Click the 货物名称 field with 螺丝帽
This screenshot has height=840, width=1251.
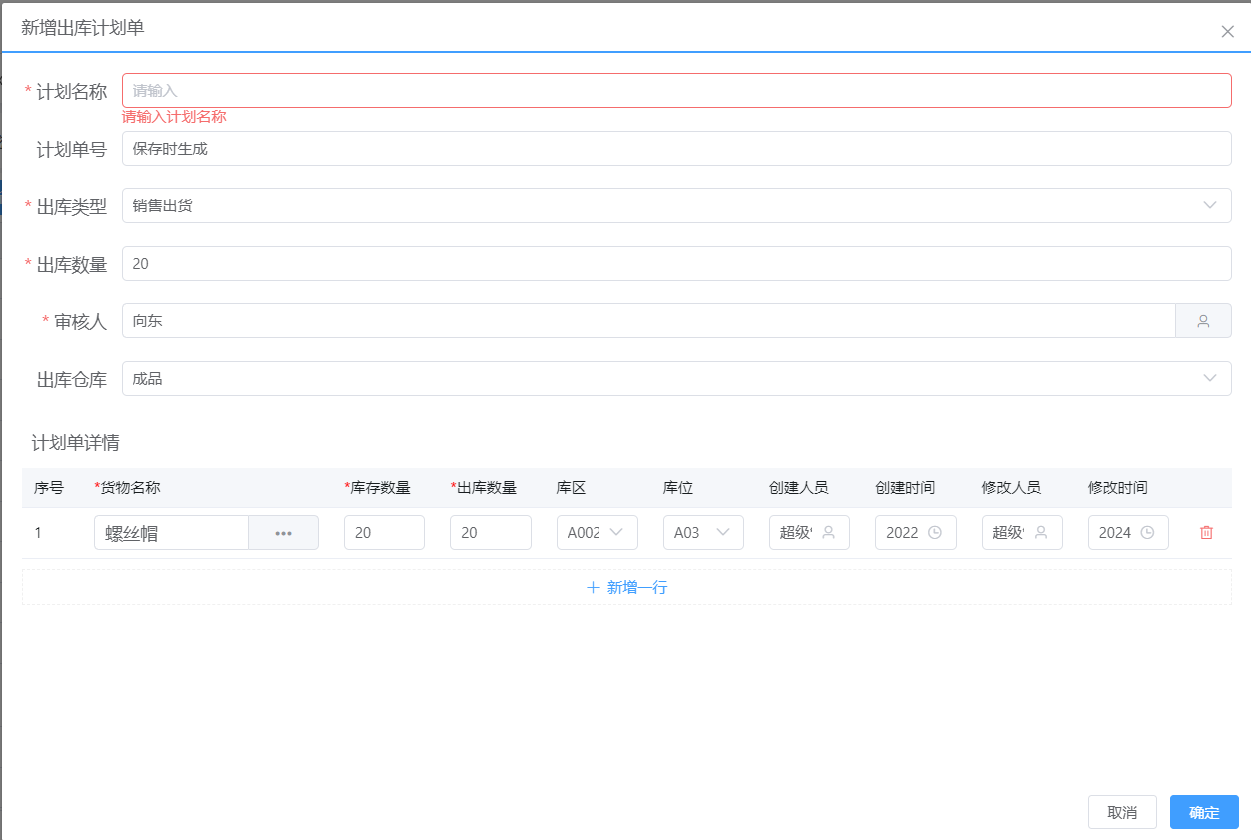click(171, 533)
